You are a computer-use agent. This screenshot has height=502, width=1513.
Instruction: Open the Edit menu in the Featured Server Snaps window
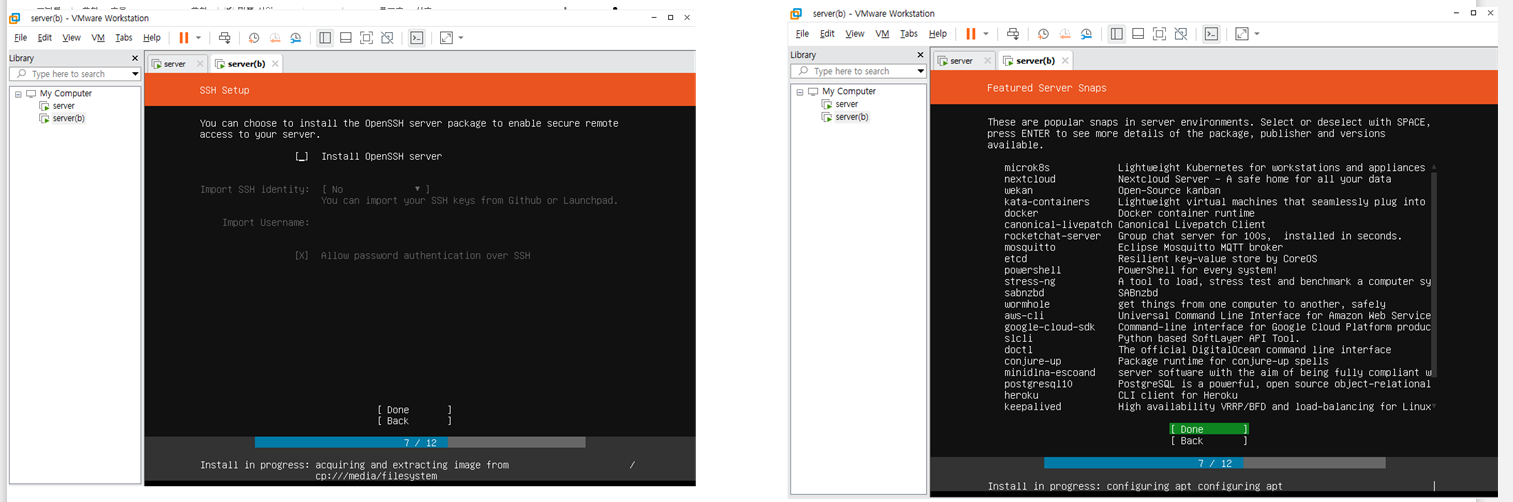click(x=827, y=34)
